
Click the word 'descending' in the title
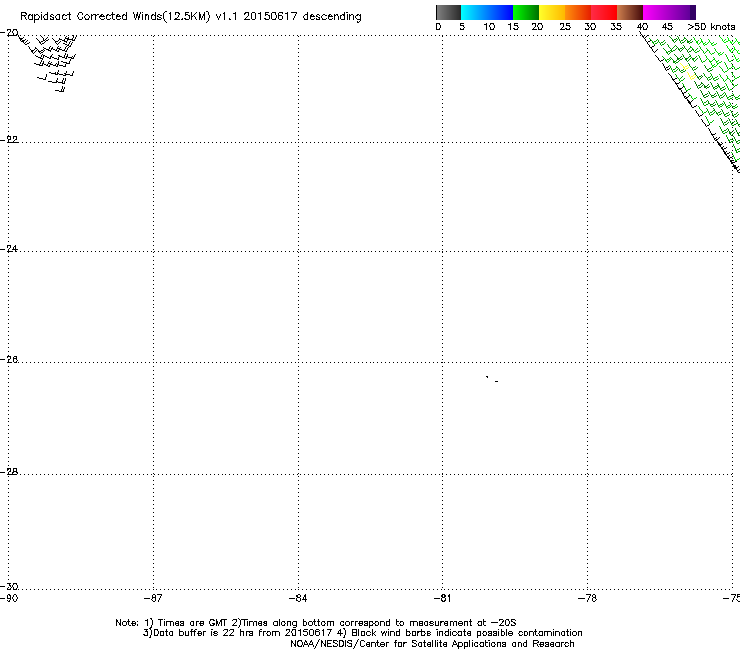tap(332, 16)
